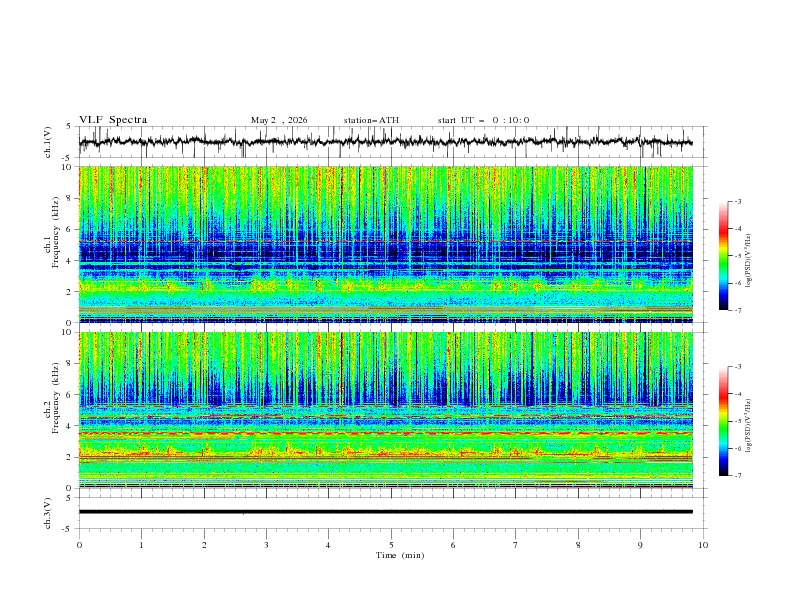Click the ch.2 Frequency (kHz) axis label

point(51,398)
